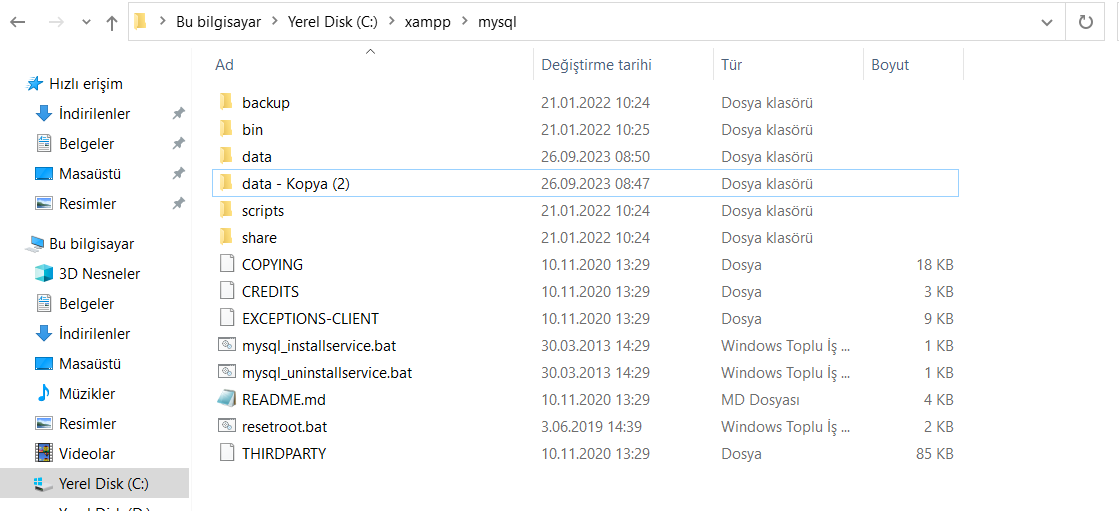
Task: Expand chevron between xampp and mysql breadcrumbs
Action: point(465,22)
